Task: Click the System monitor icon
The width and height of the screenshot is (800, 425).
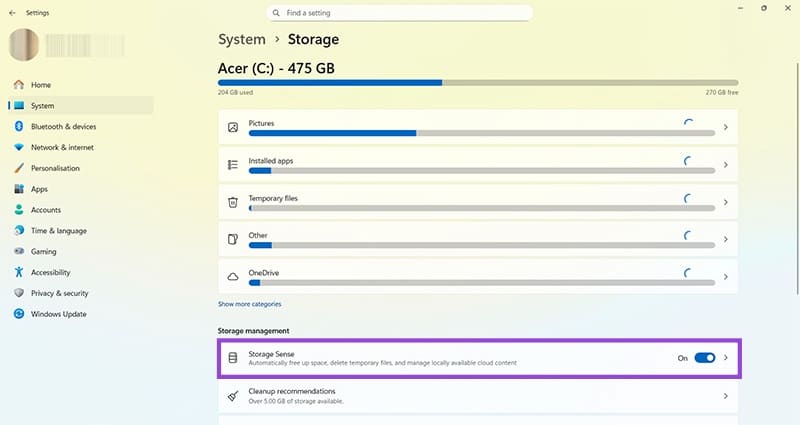Action: tap(19, 106)
